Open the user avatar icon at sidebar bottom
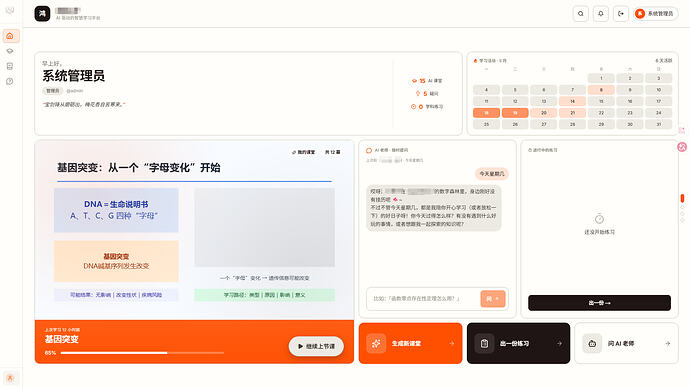690x388 pixels. [x=10, y=377]
